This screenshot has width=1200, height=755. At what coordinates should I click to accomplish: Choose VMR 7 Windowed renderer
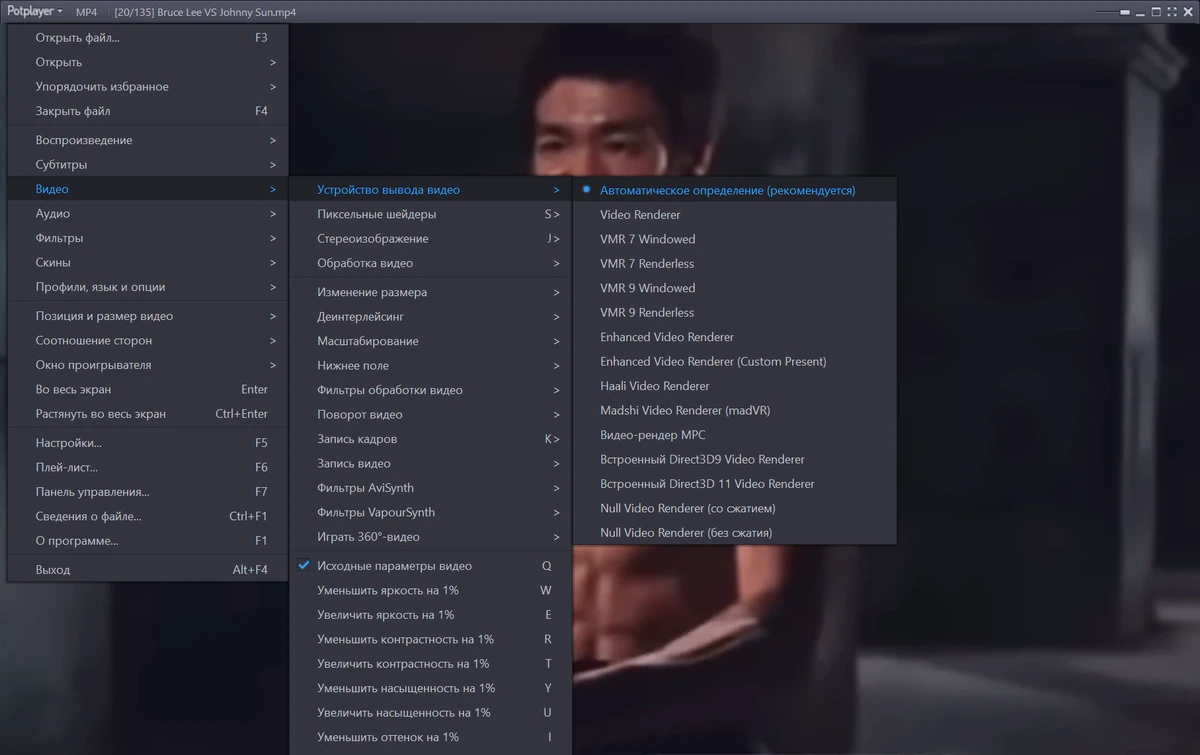735,239
